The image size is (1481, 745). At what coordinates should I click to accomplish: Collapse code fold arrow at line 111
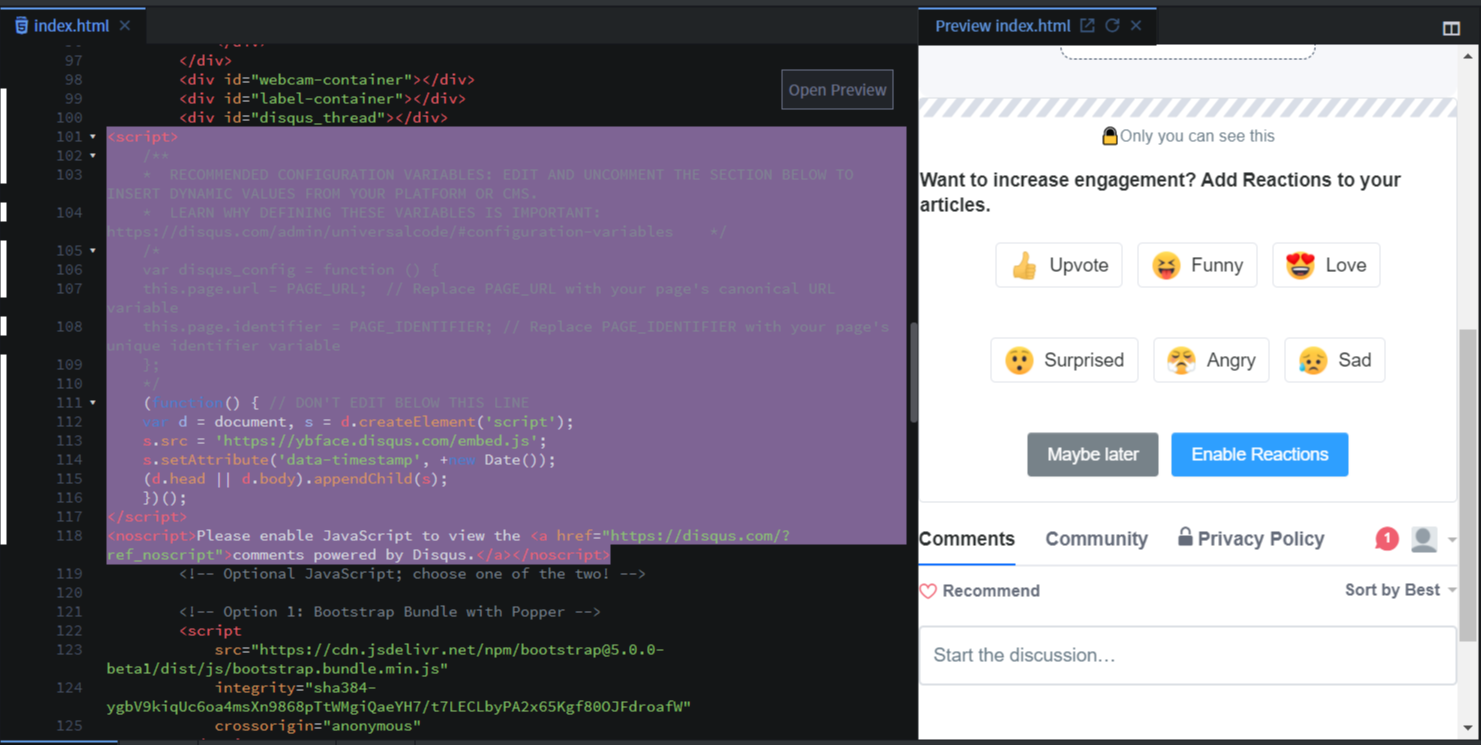coord(93,403)
